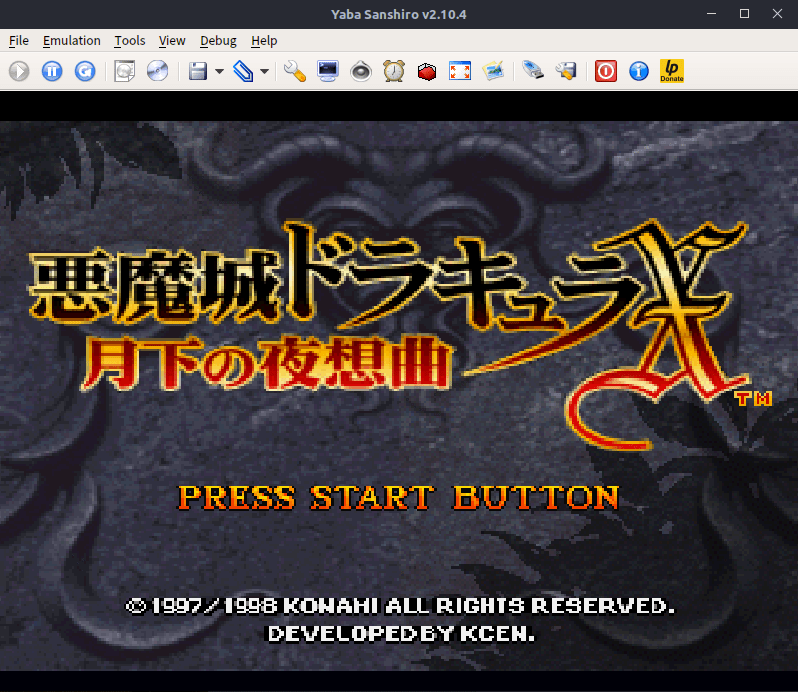Open the CD image file icon
Image resolution: width=798 pixels, height=692 pixels.
[x=125, y=71]
